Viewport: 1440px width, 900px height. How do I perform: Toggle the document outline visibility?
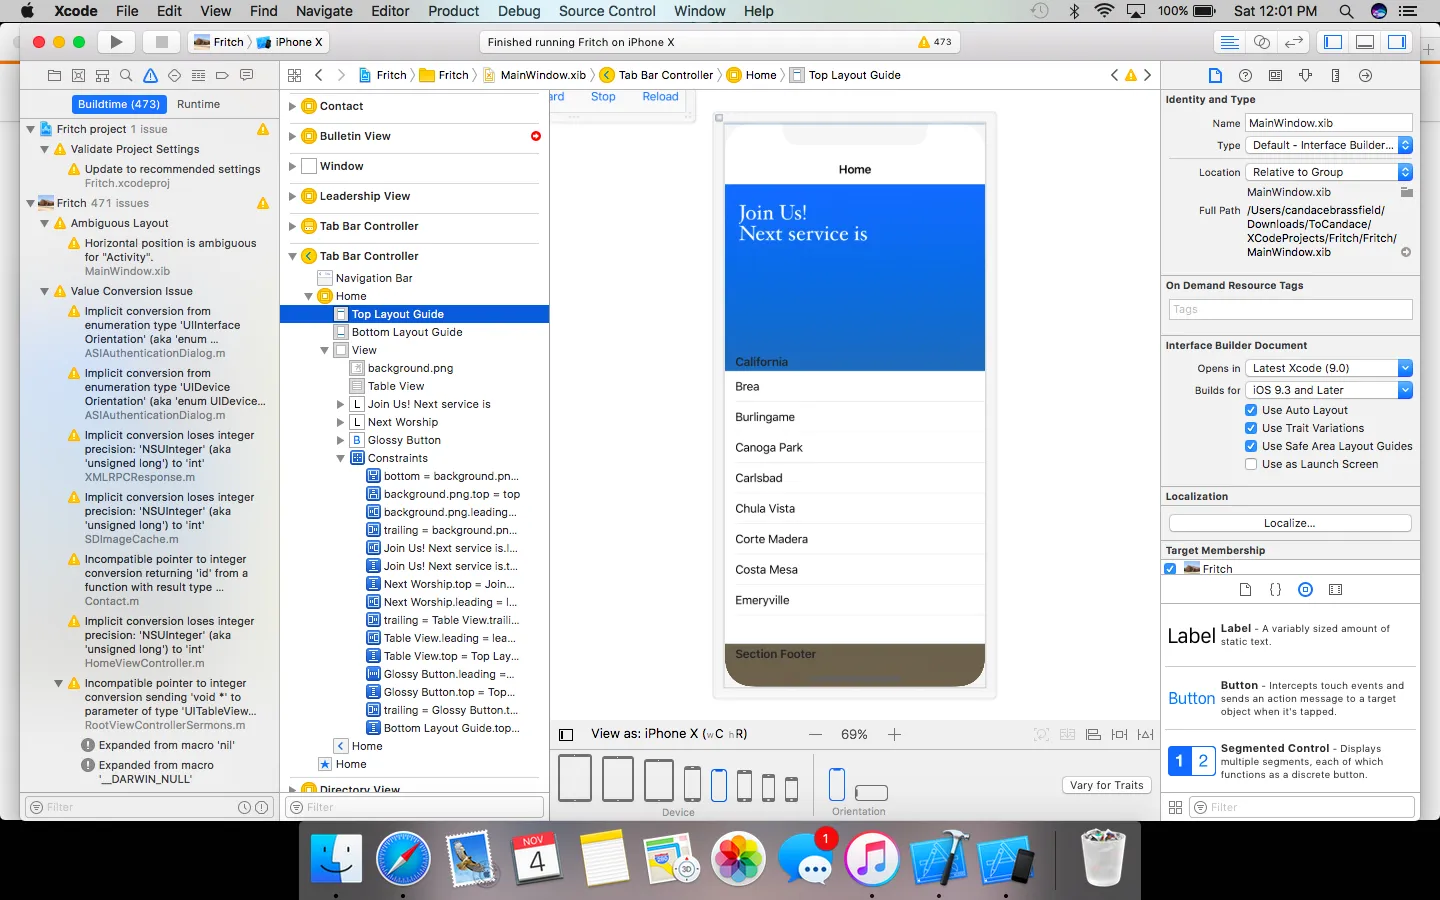coord(566,735)
